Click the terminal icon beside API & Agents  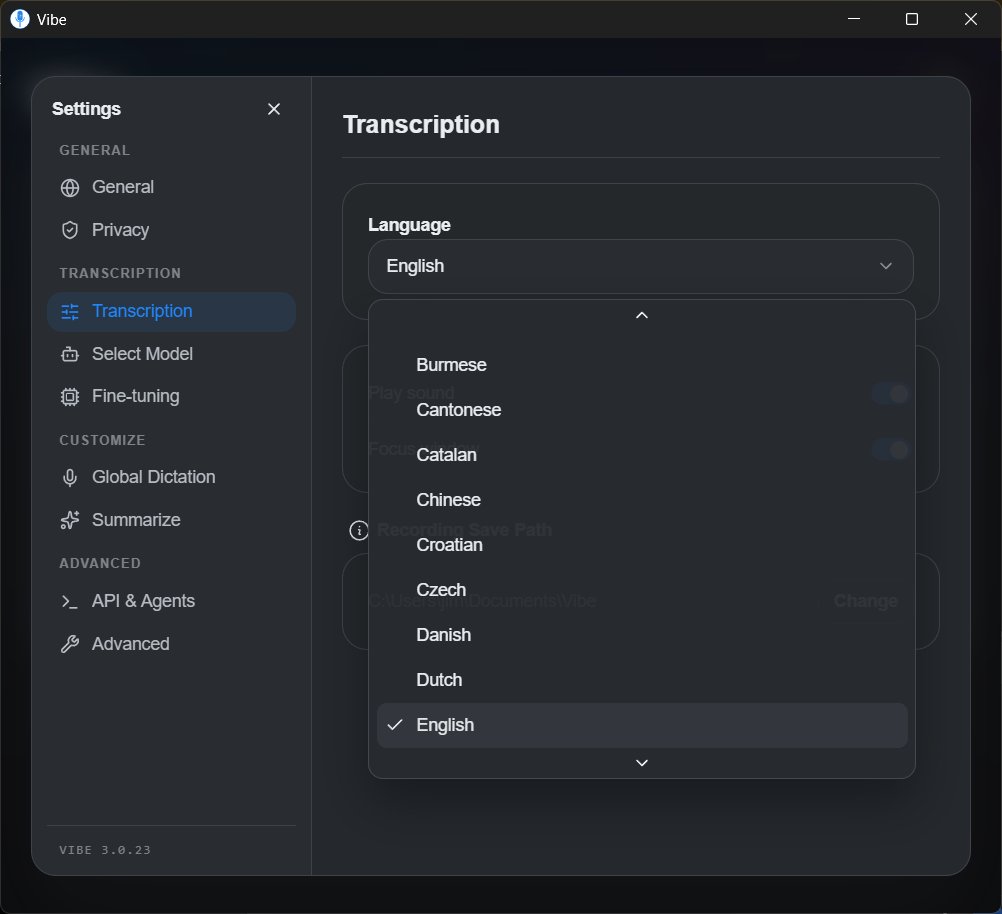[x=70, y=601]
